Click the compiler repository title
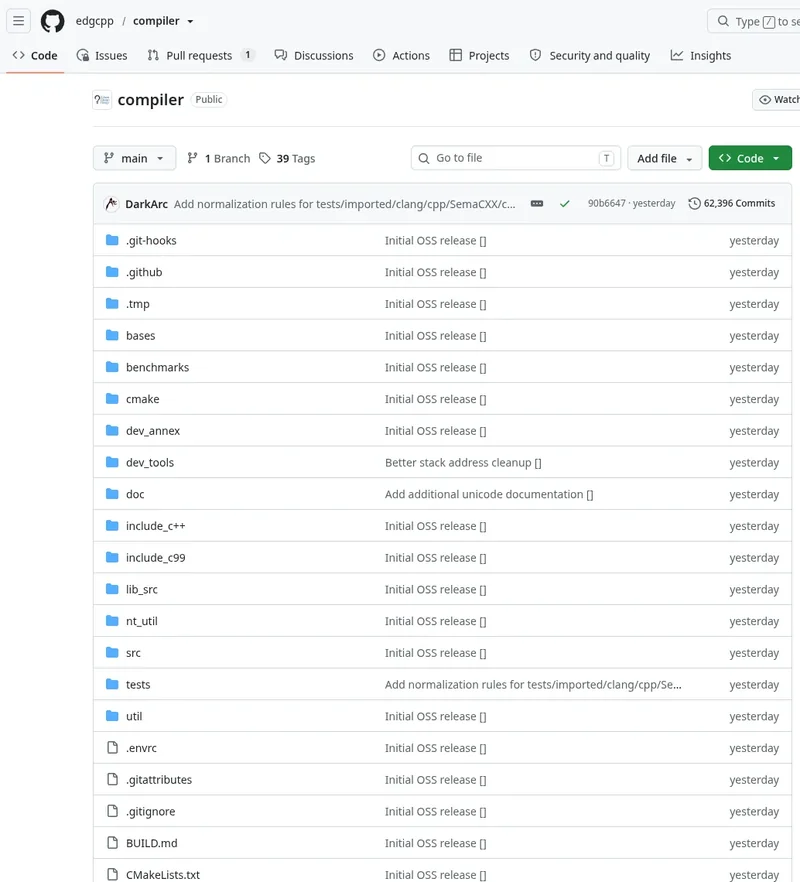This screenshot has width=800, height=882. (x=150, y=100)
